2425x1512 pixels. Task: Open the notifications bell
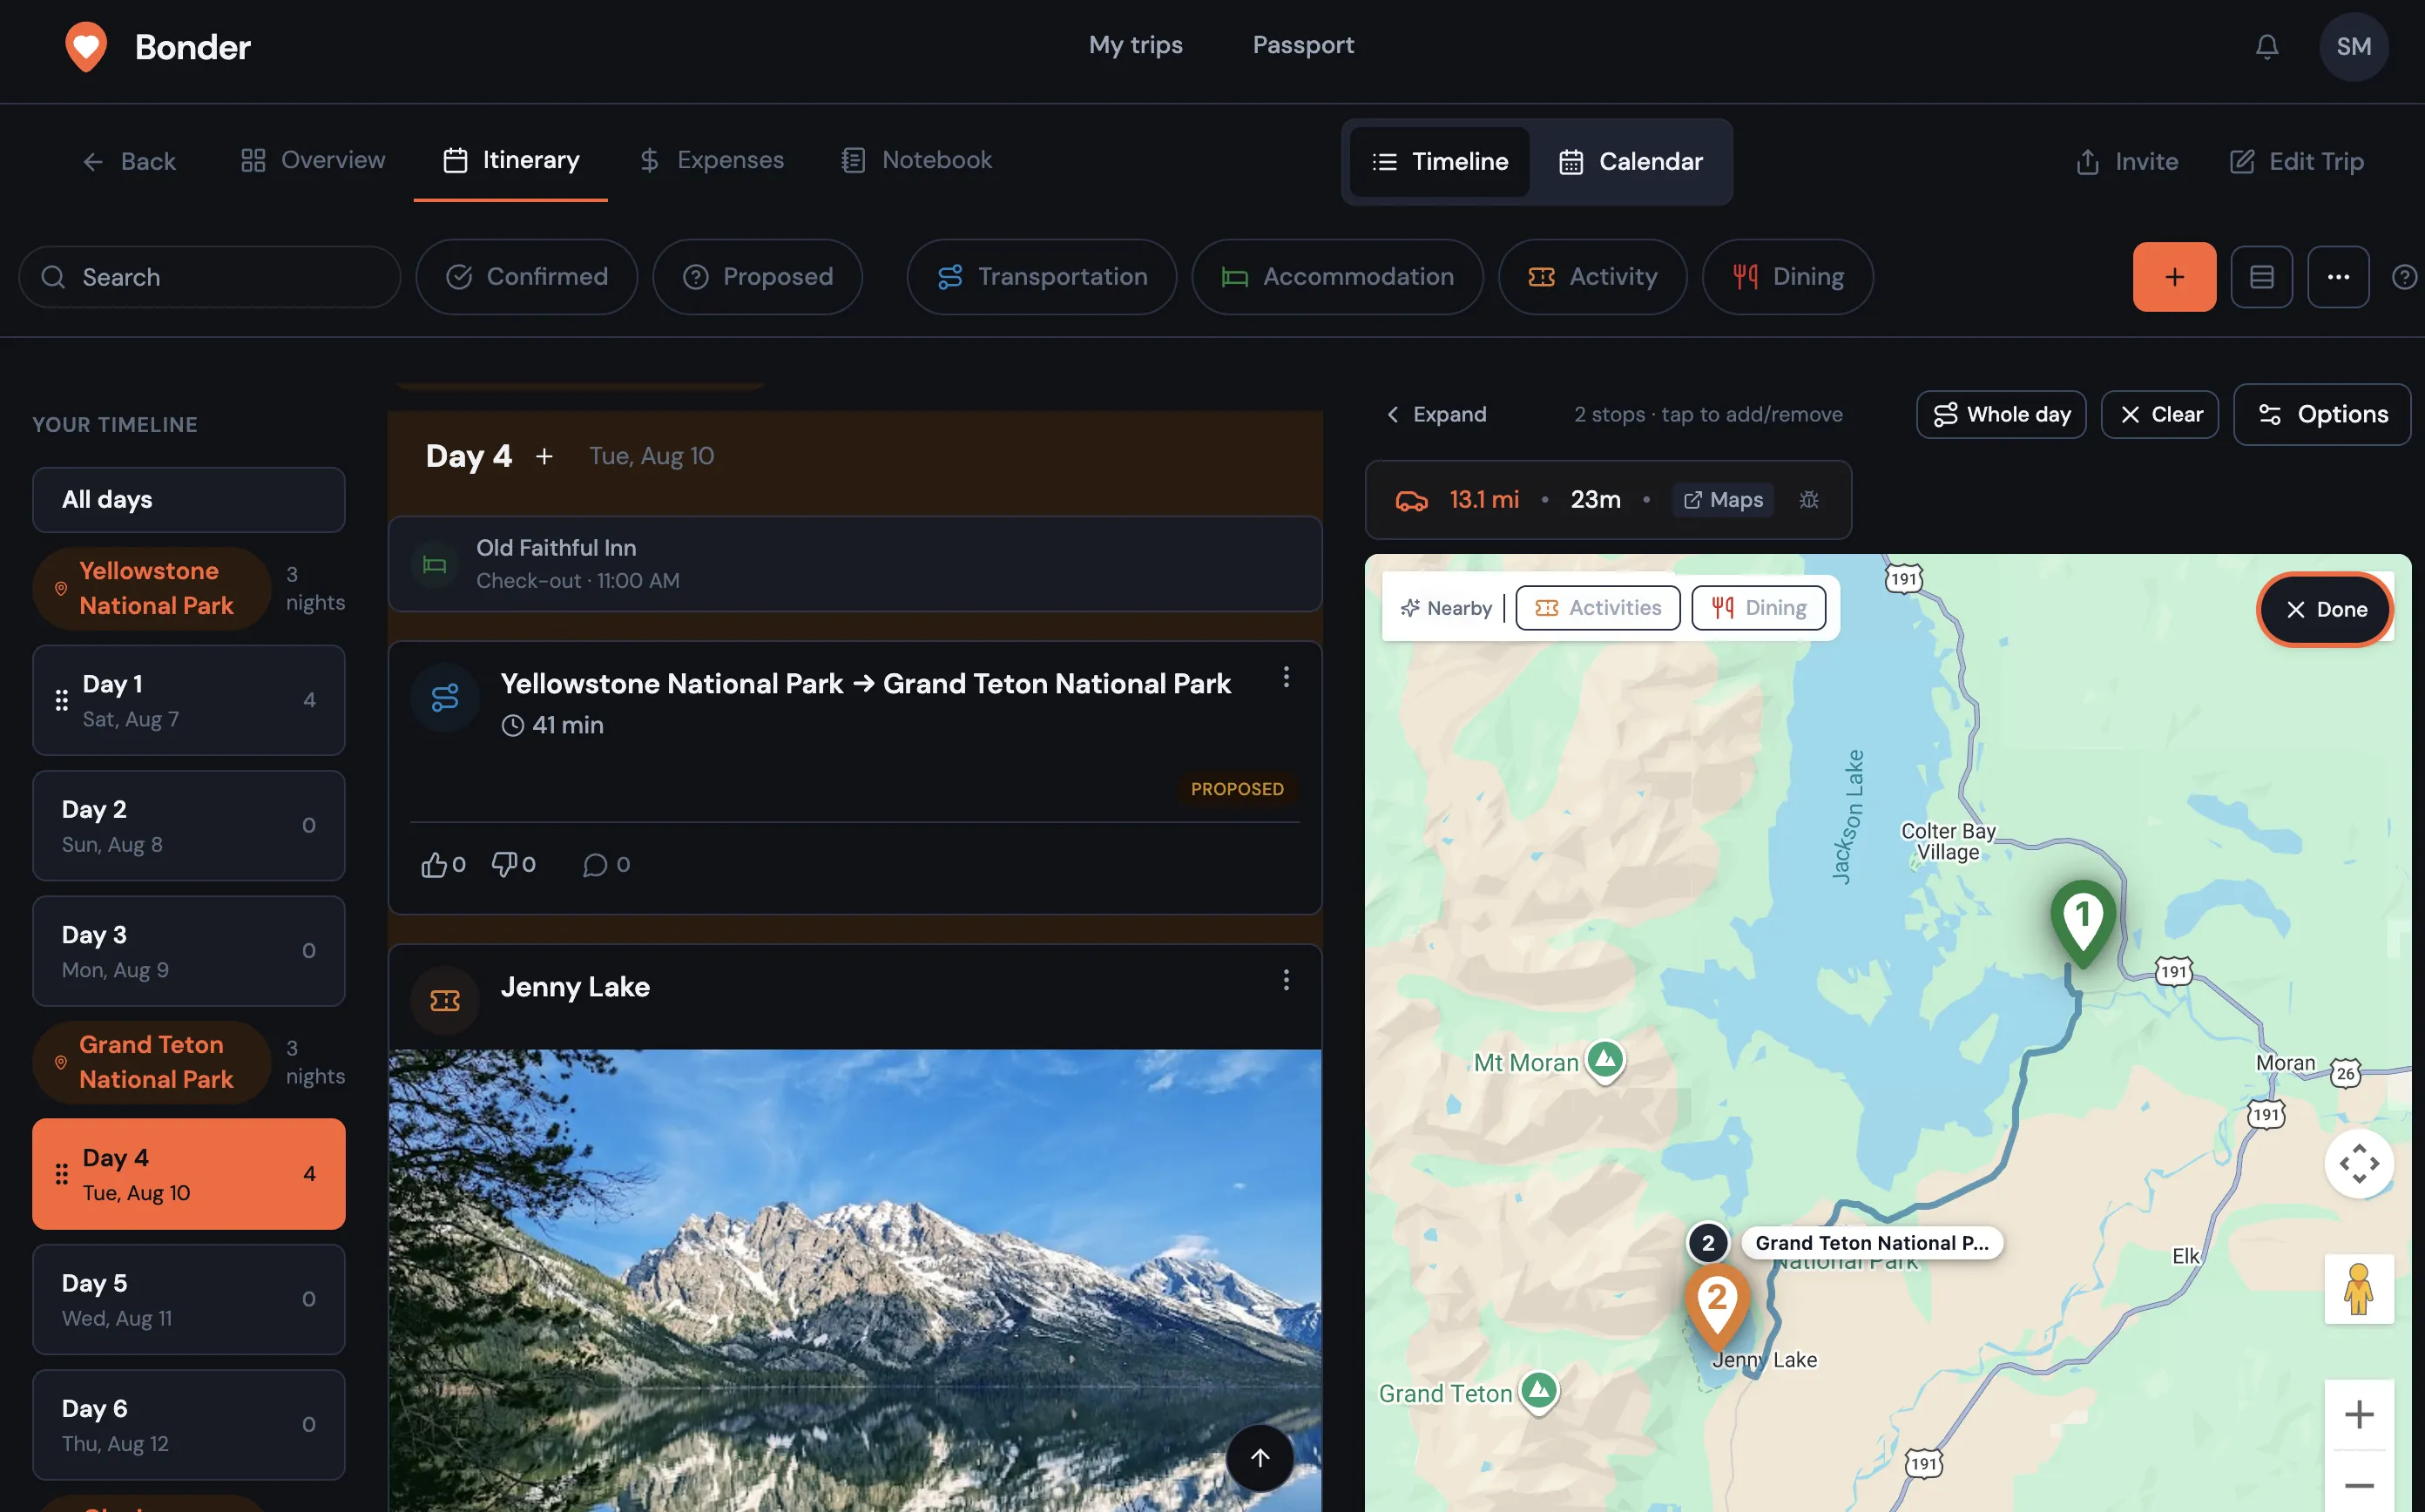(x=2266, y=47)
